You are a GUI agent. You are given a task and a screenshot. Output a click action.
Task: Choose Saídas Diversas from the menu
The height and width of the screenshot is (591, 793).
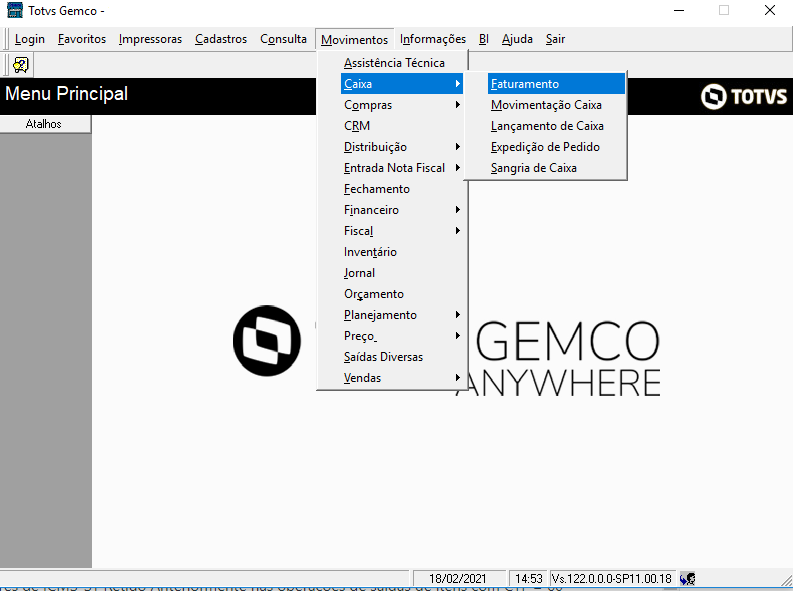402,356
